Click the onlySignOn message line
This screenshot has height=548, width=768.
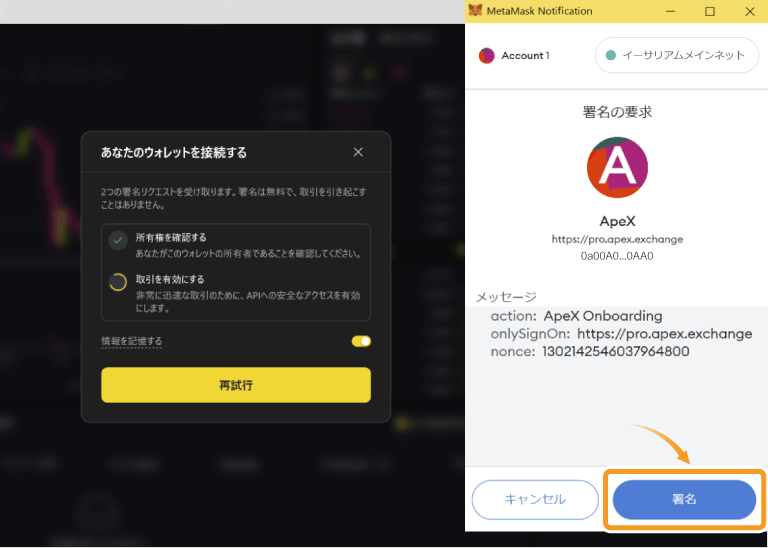(622, 334)
